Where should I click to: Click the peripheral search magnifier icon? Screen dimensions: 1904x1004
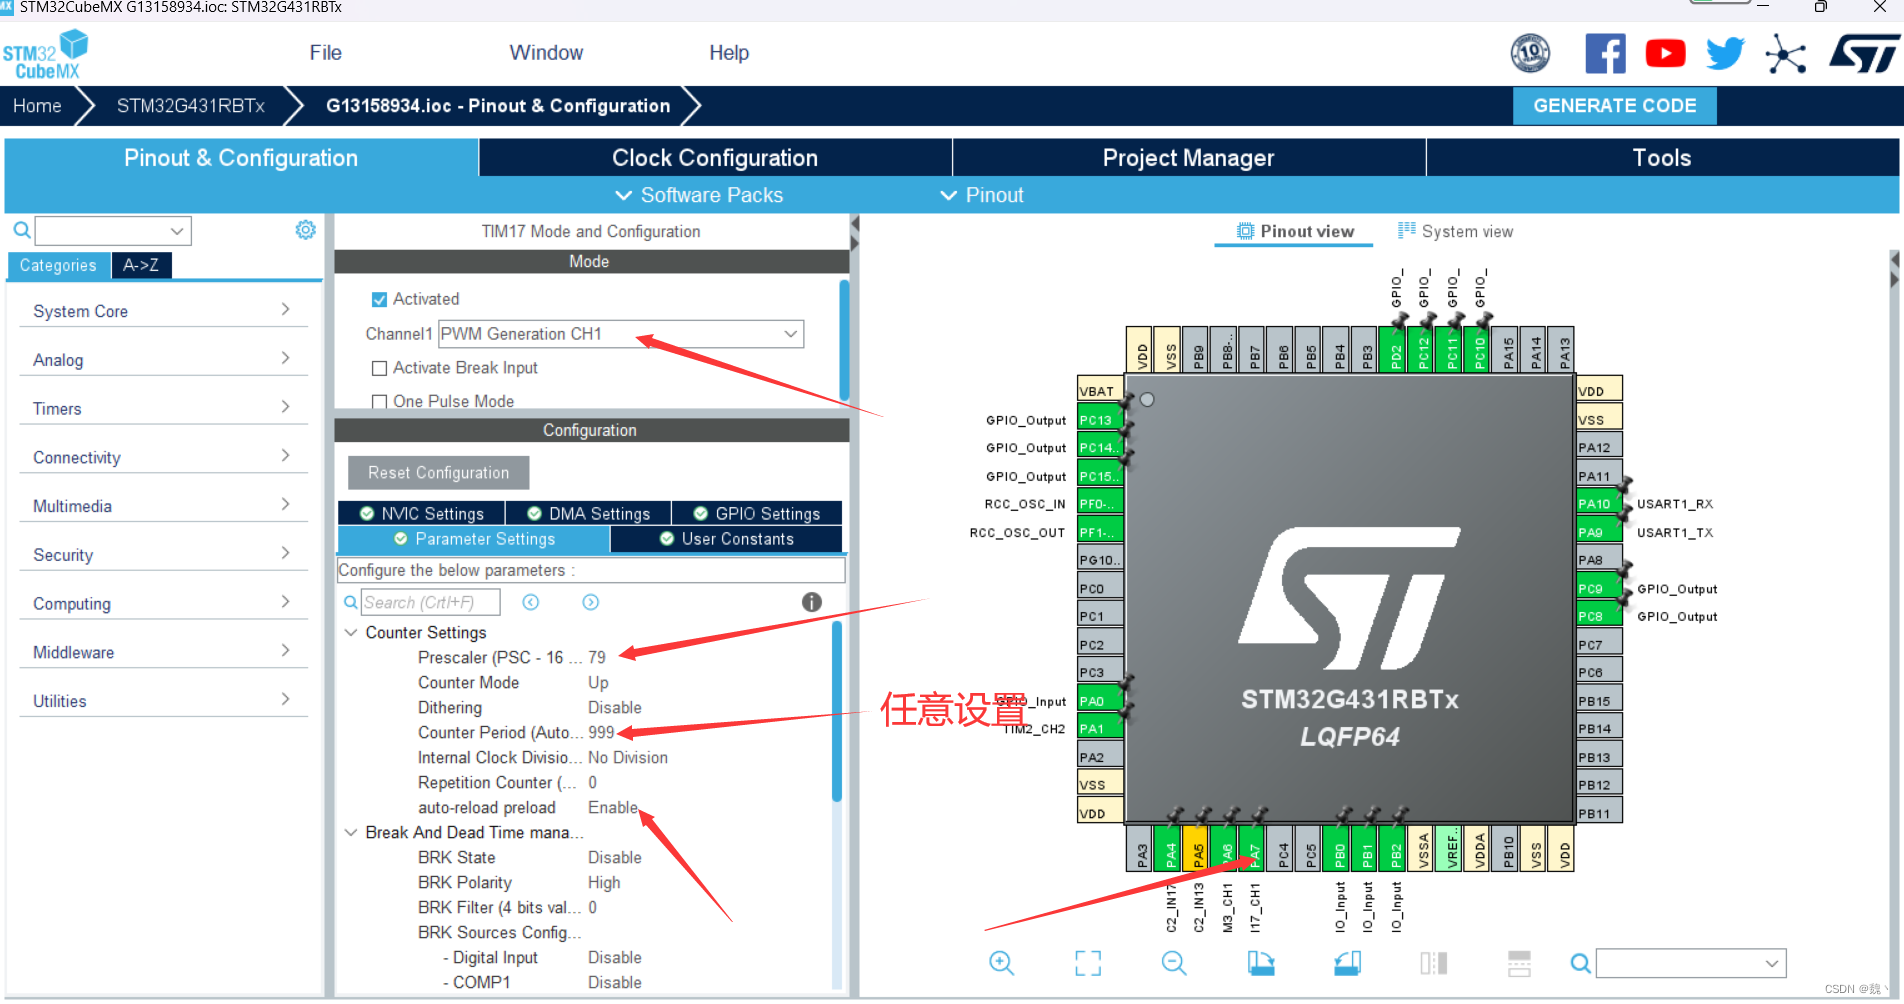coord(21,231)
